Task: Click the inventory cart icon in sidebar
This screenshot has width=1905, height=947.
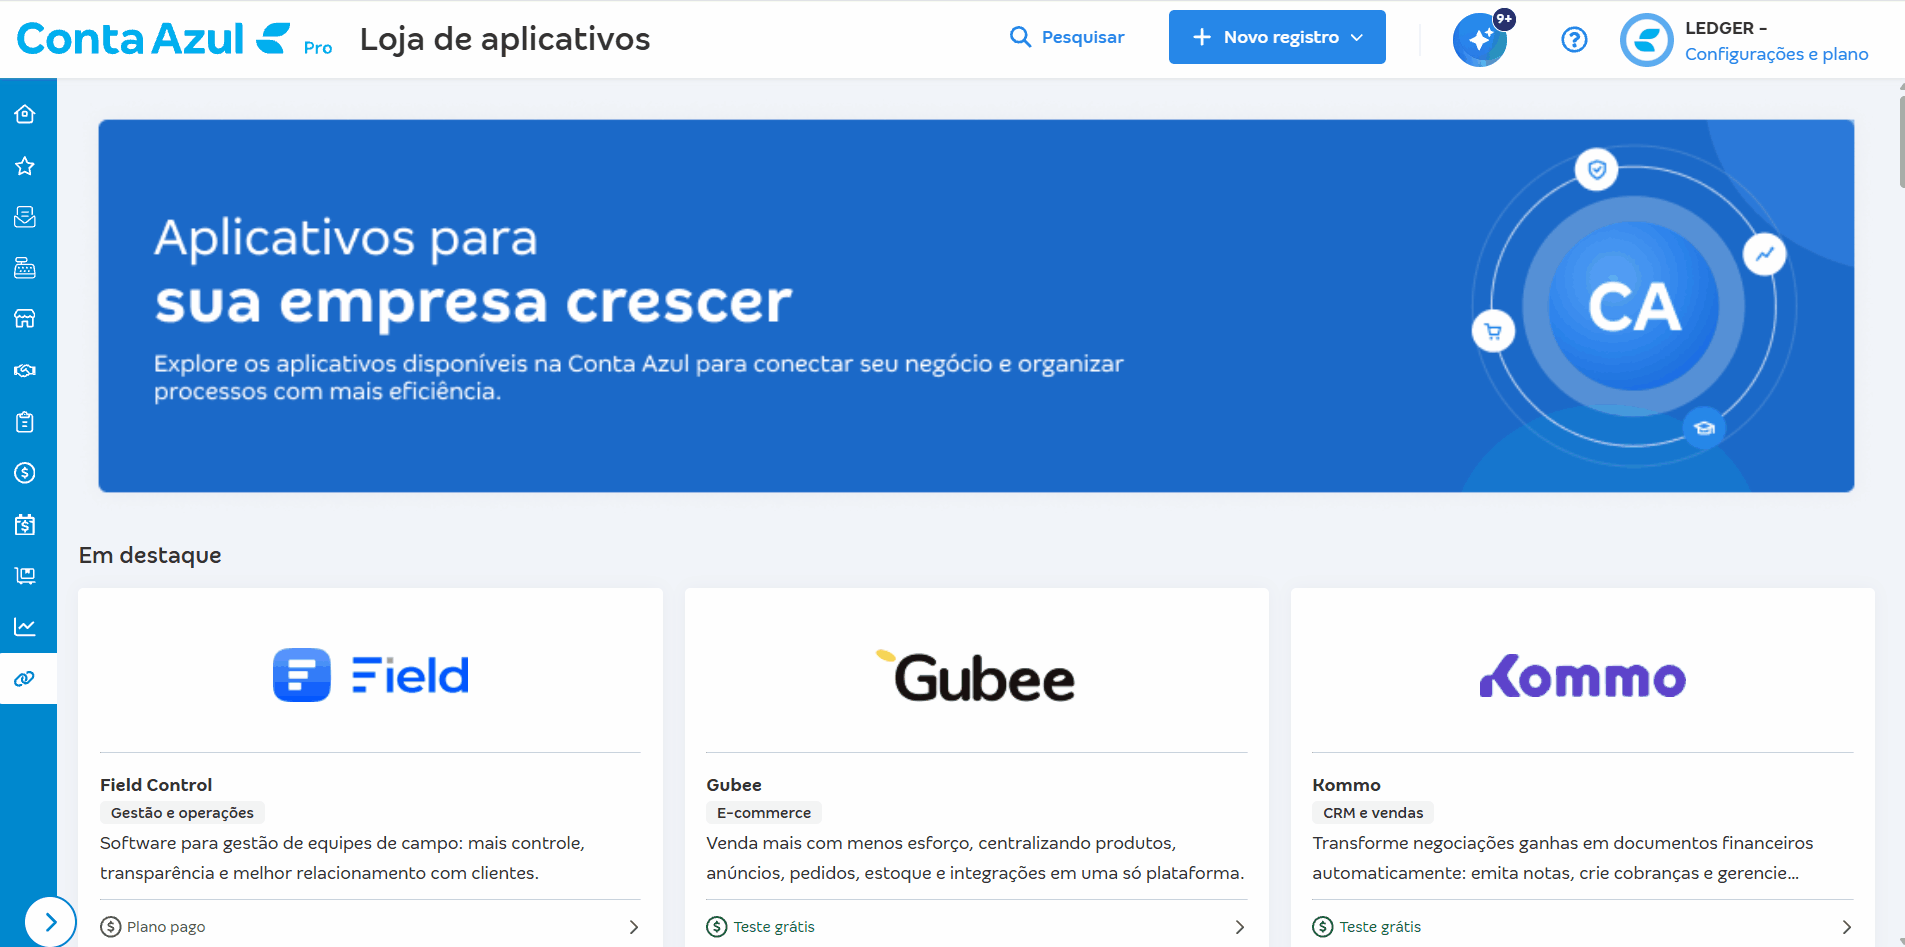Action: pos(25,575)
